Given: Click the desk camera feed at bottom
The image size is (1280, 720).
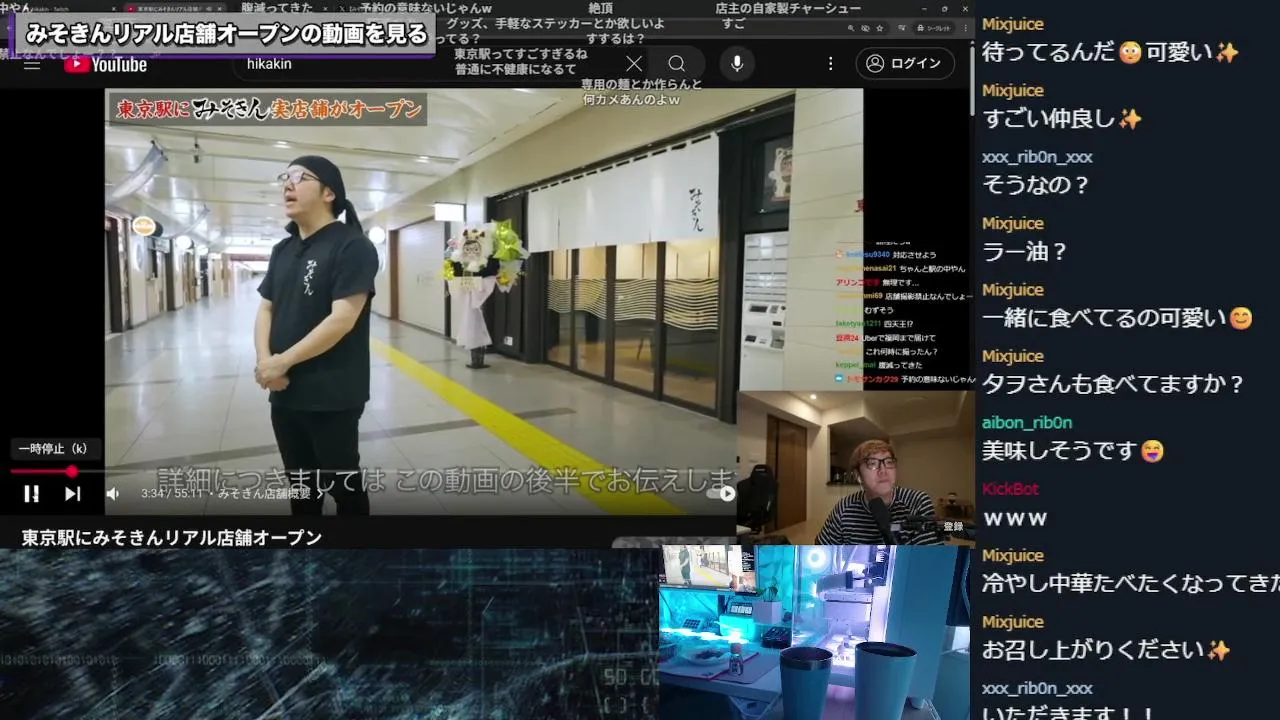Looking at the screenshot, I should pyautogui.click(x=814, y=632).
